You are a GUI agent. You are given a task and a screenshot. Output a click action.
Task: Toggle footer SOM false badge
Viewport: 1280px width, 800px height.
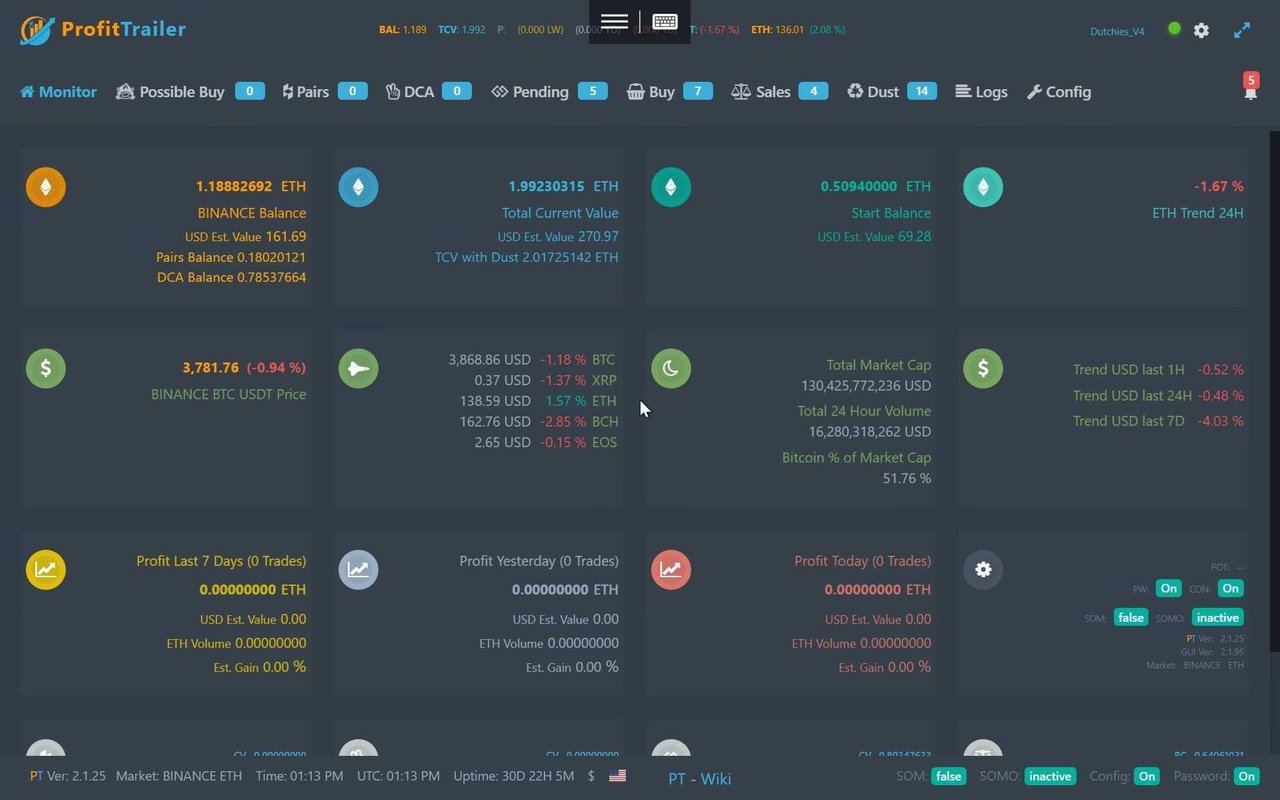pos(948,776)
